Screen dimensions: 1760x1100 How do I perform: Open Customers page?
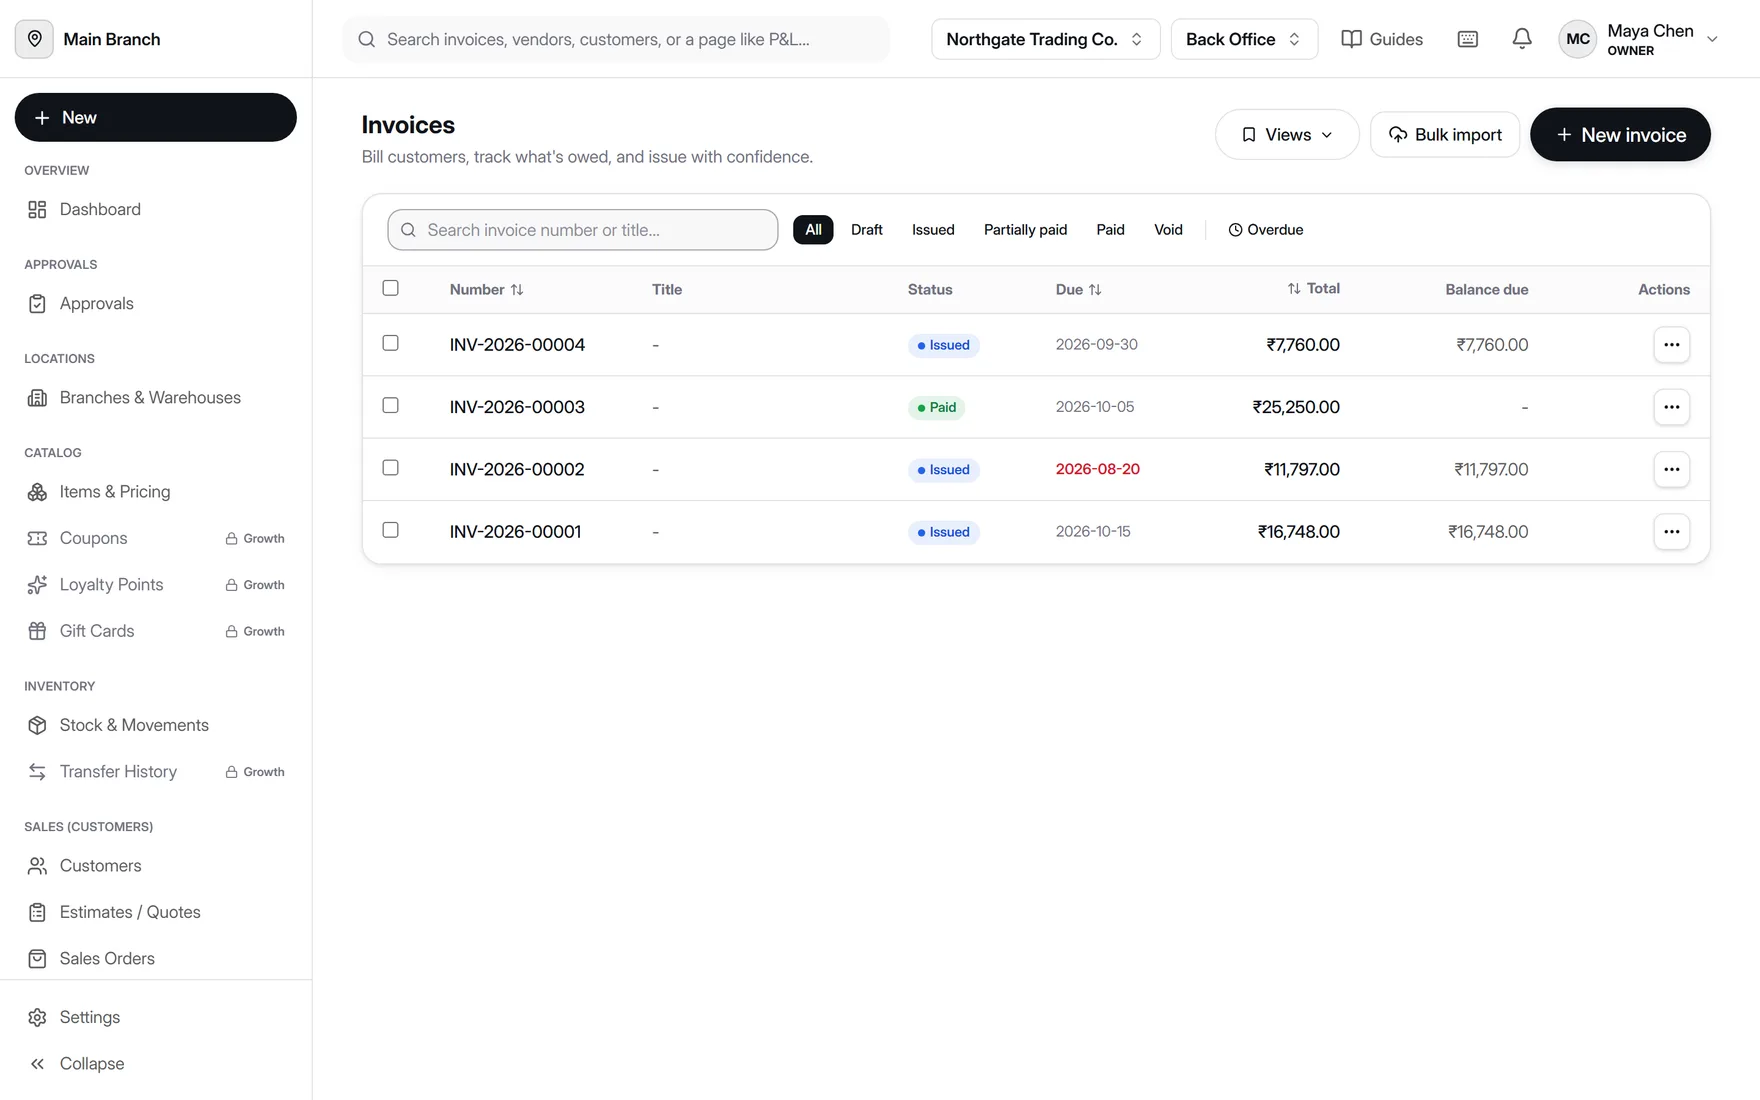click(x=156, y=865)
